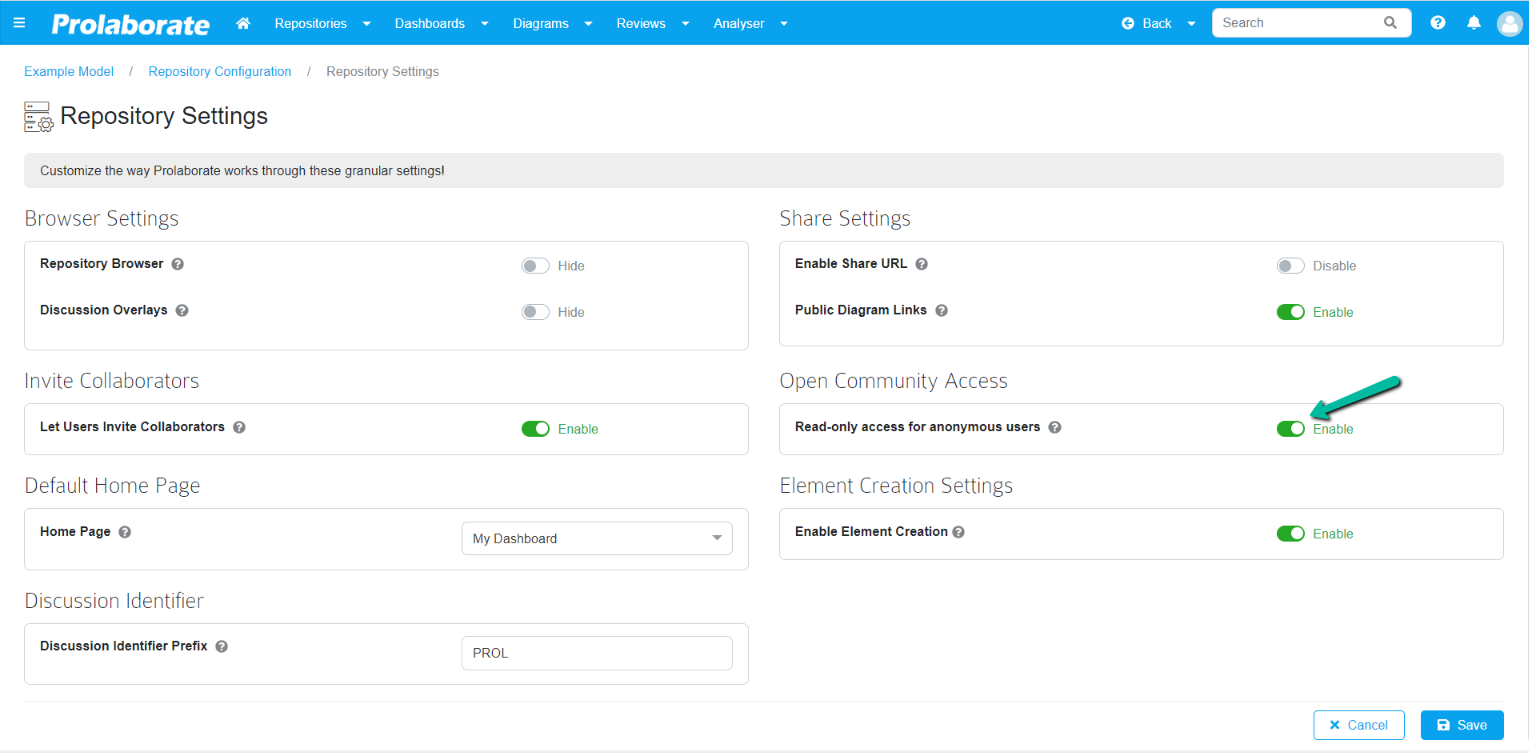Open the Reviews menu

tap(641, 23)
